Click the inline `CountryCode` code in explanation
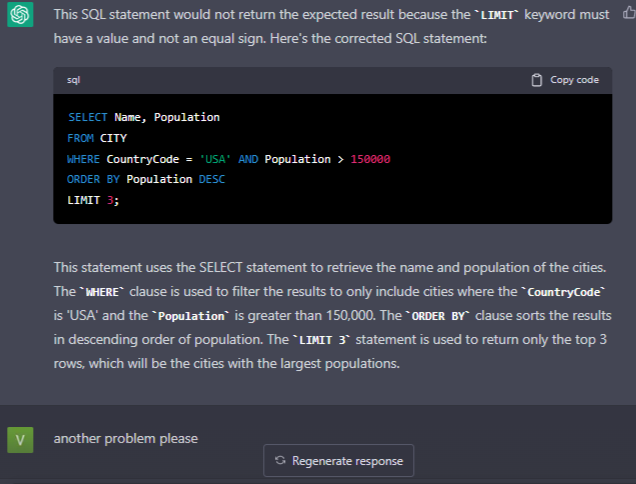Viewport: 636px width, 484px height. click(563, 292)
